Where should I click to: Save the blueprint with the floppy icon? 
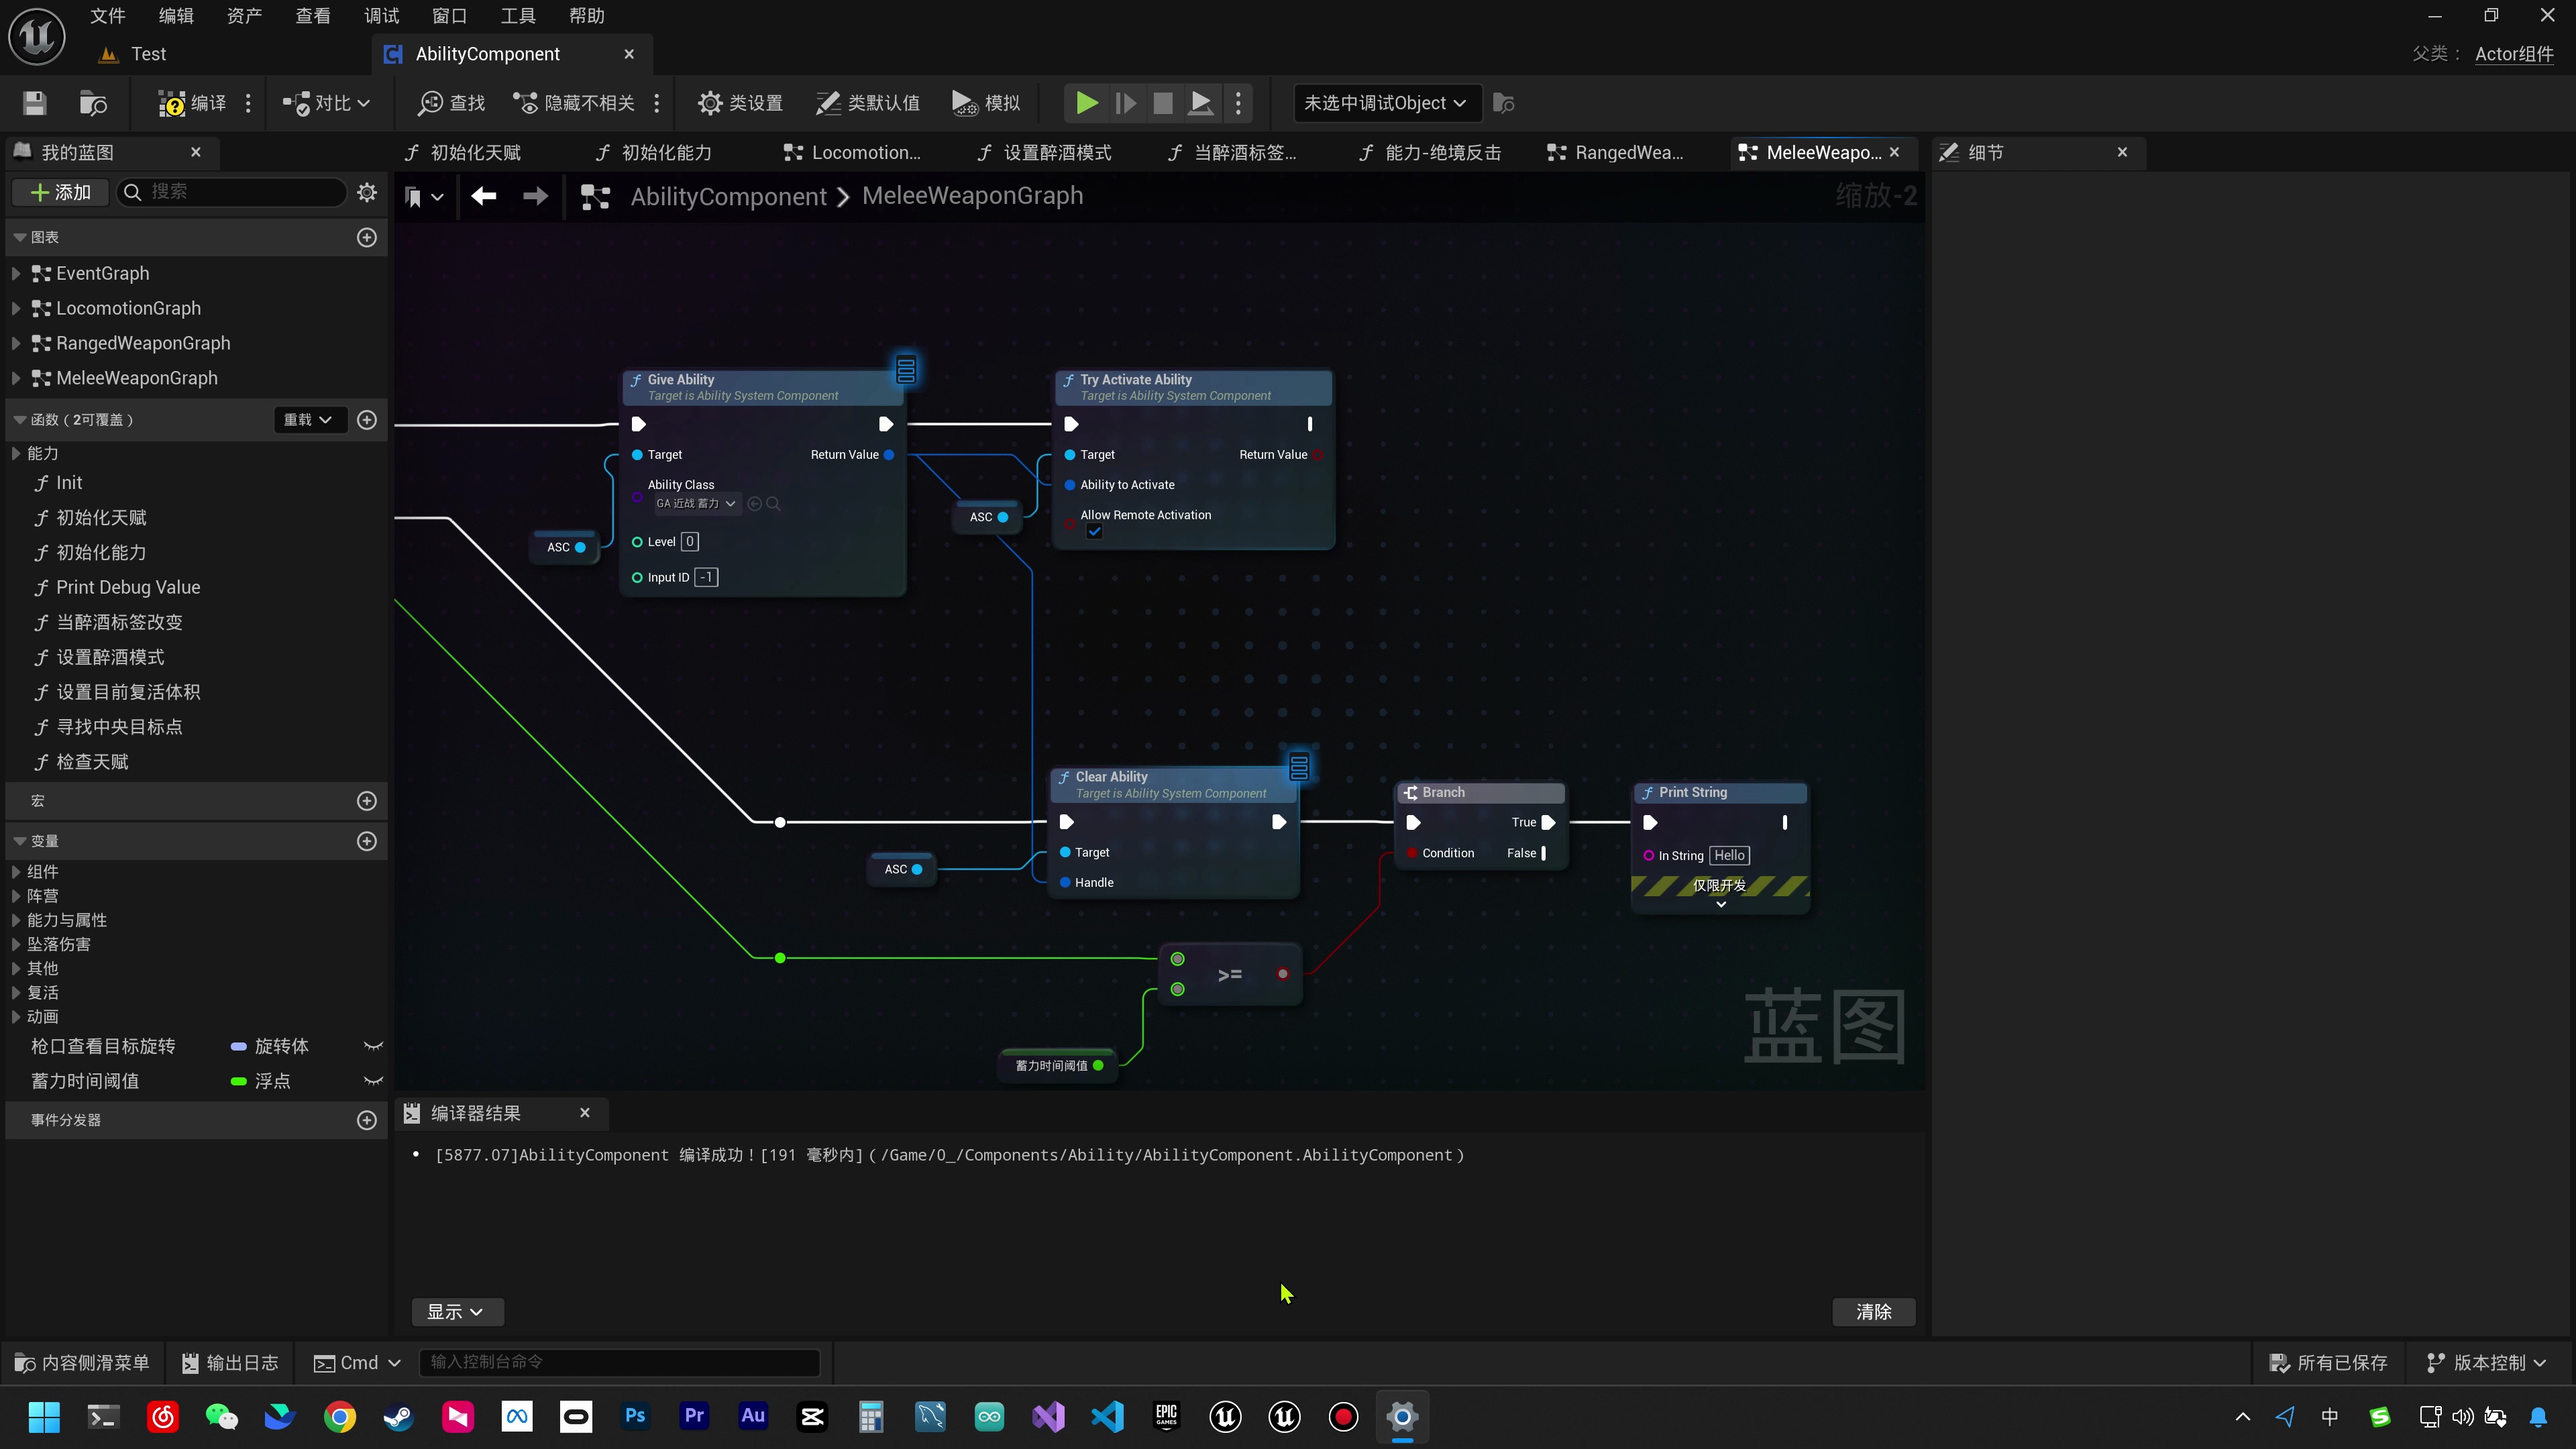[x=34, y=103]
